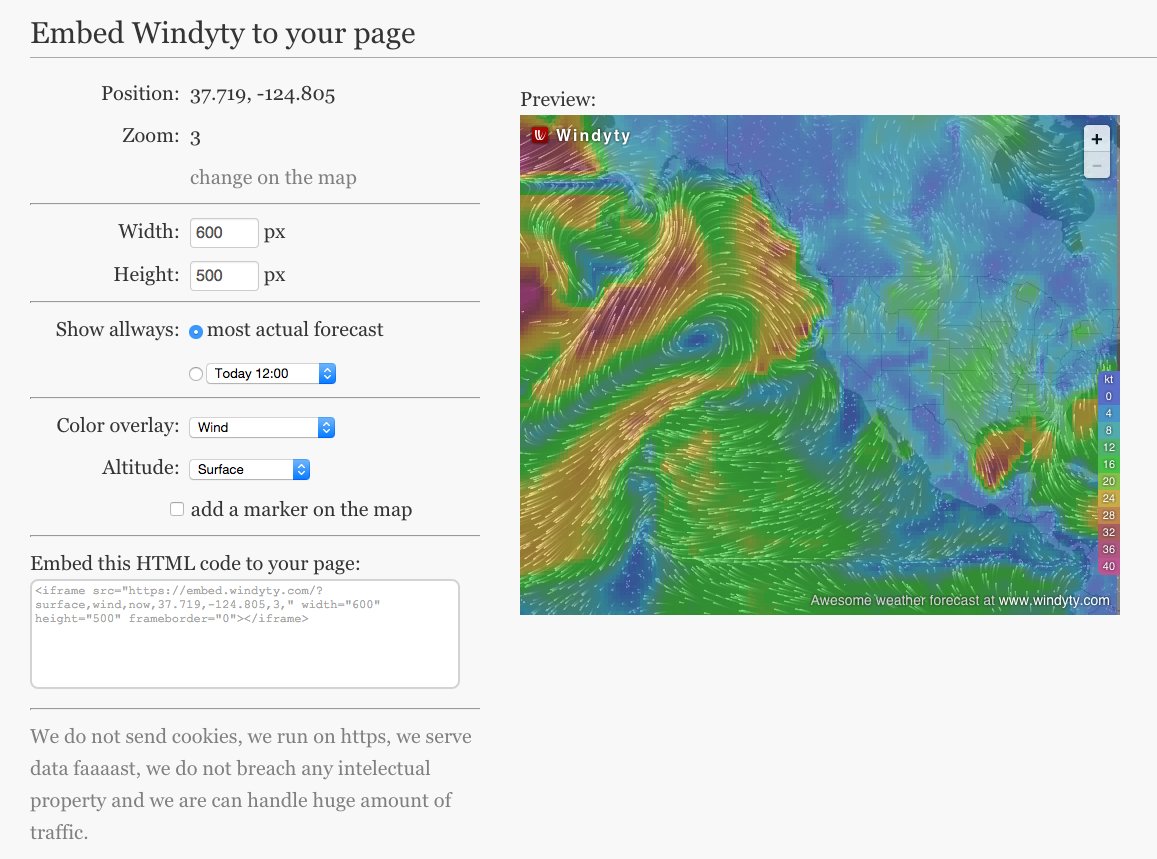Click 'Embed this HTML code to your page:' label
This screenshot has height=859, width=1157.
(x=196, y=564)
